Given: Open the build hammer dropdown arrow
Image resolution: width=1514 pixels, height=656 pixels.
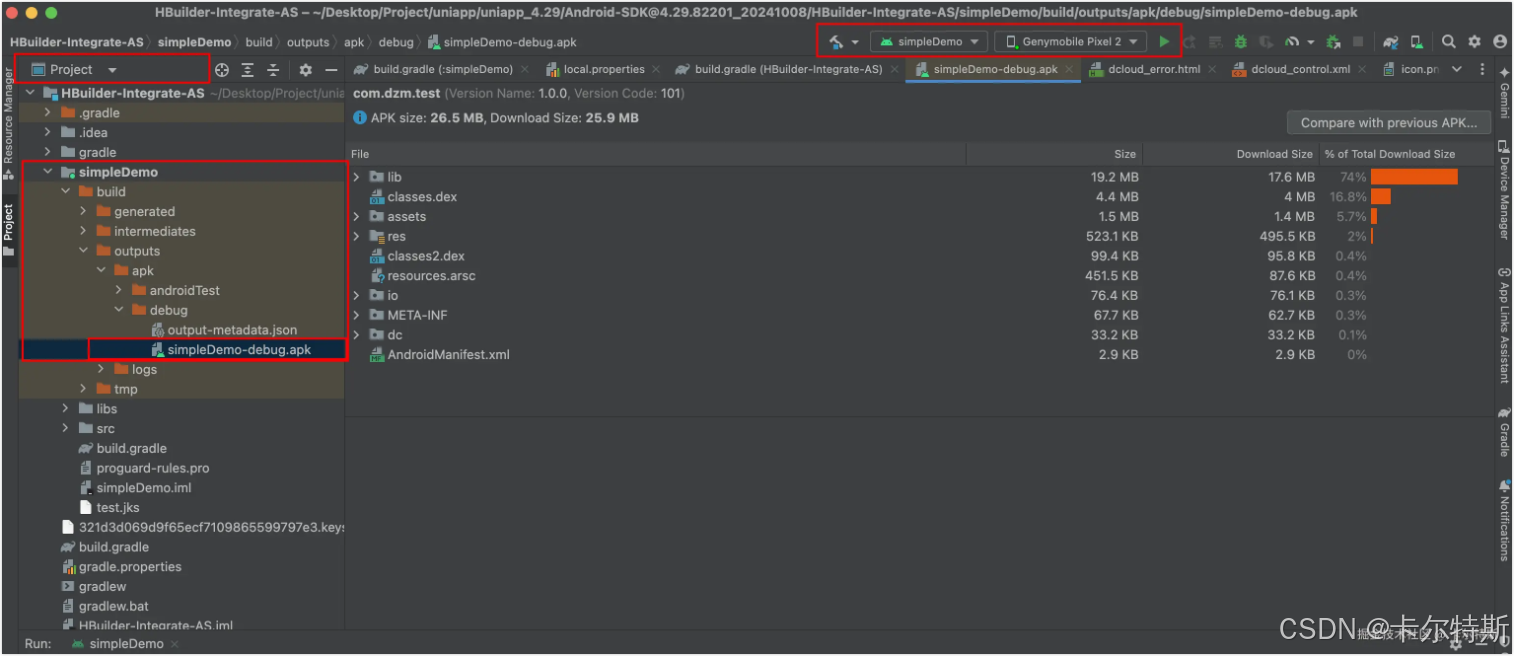Looking at the screenshot, I should 855,42.
